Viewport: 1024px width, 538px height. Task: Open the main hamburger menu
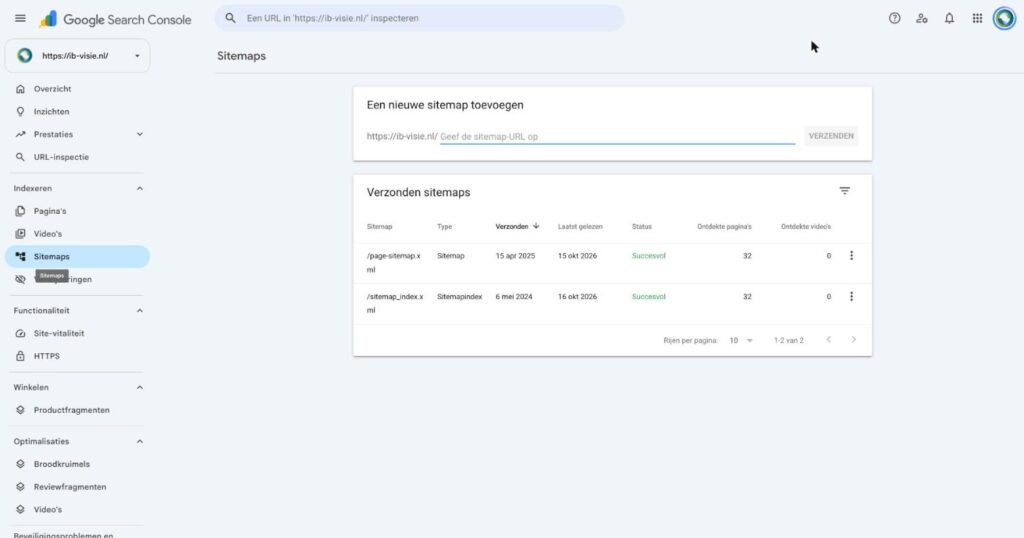tap(20, 18)
